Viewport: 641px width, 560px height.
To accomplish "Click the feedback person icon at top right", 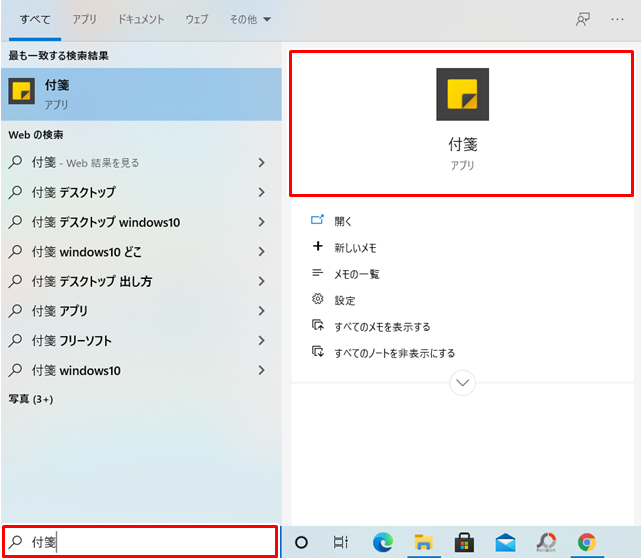I will pos(583,19).
